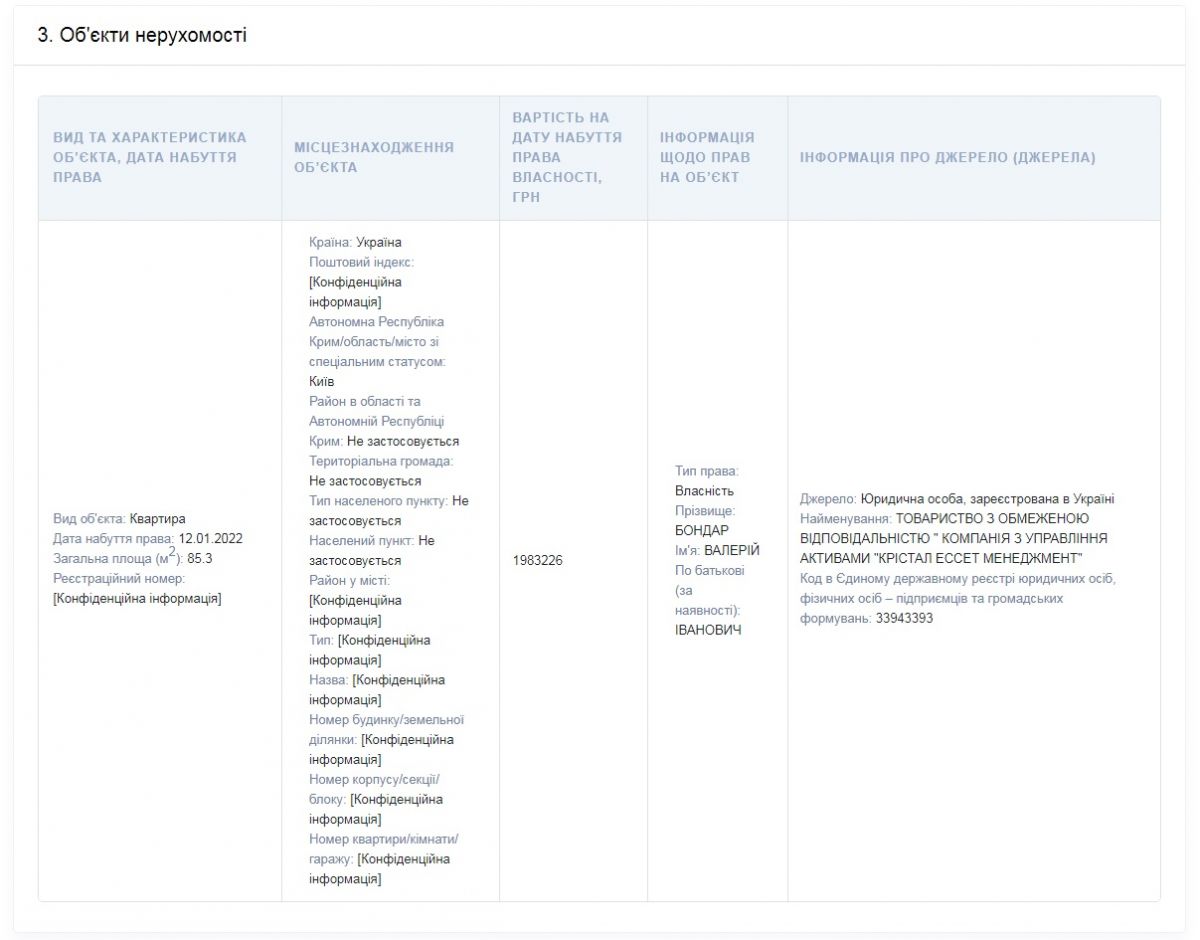Click the total area value 85.3
Image resolution: width=1200 pixels, height=940 pixels.
199,559
